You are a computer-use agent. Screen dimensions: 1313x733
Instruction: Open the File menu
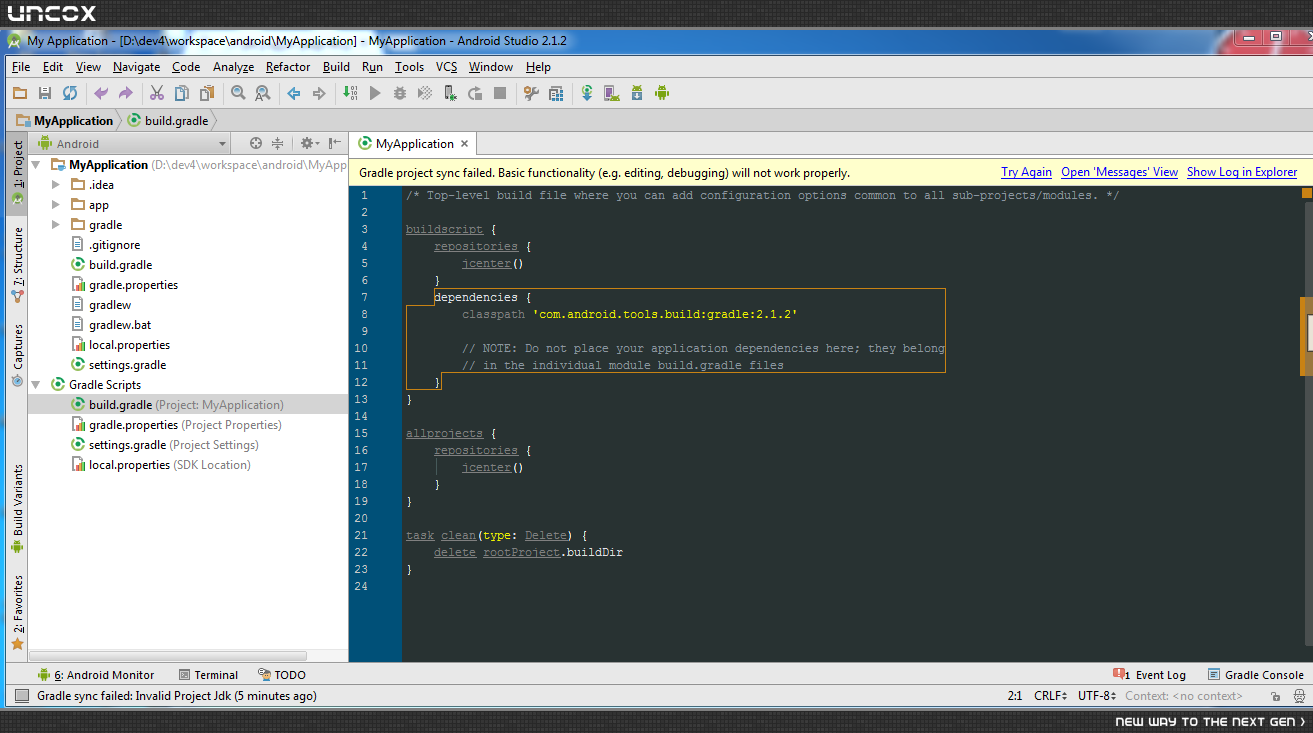[21, 67]
